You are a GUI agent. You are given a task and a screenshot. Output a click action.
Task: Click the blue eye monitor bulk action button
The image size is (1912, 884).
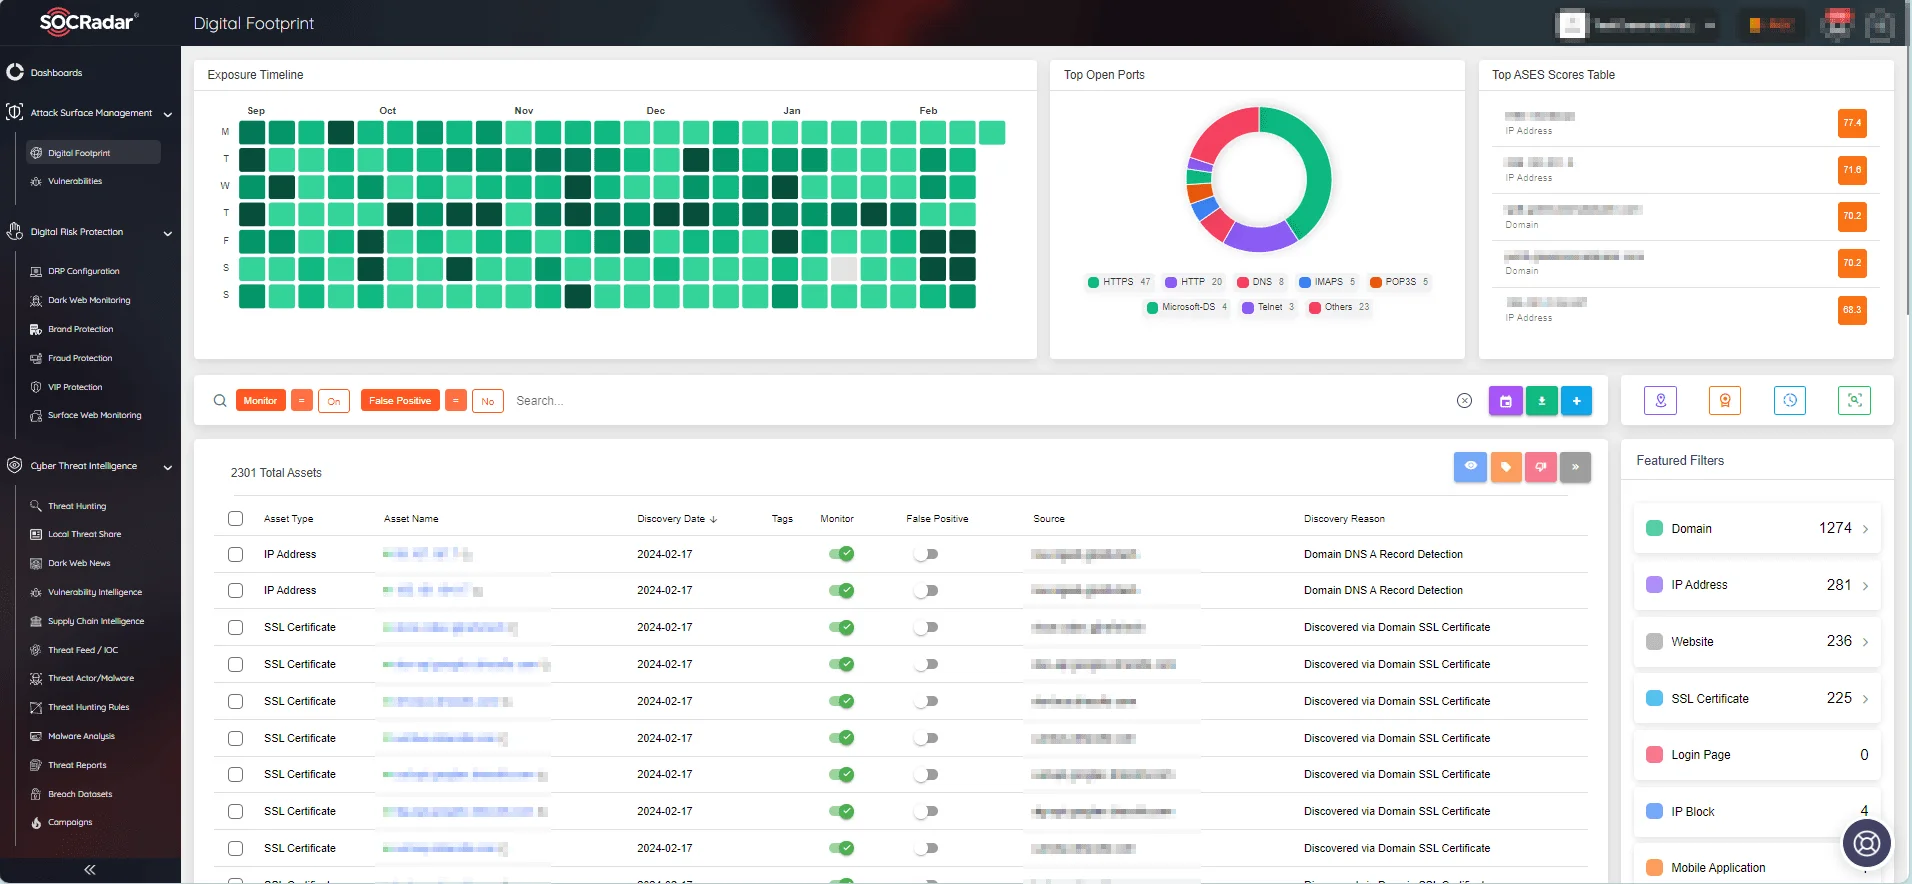coord(1470,466)
